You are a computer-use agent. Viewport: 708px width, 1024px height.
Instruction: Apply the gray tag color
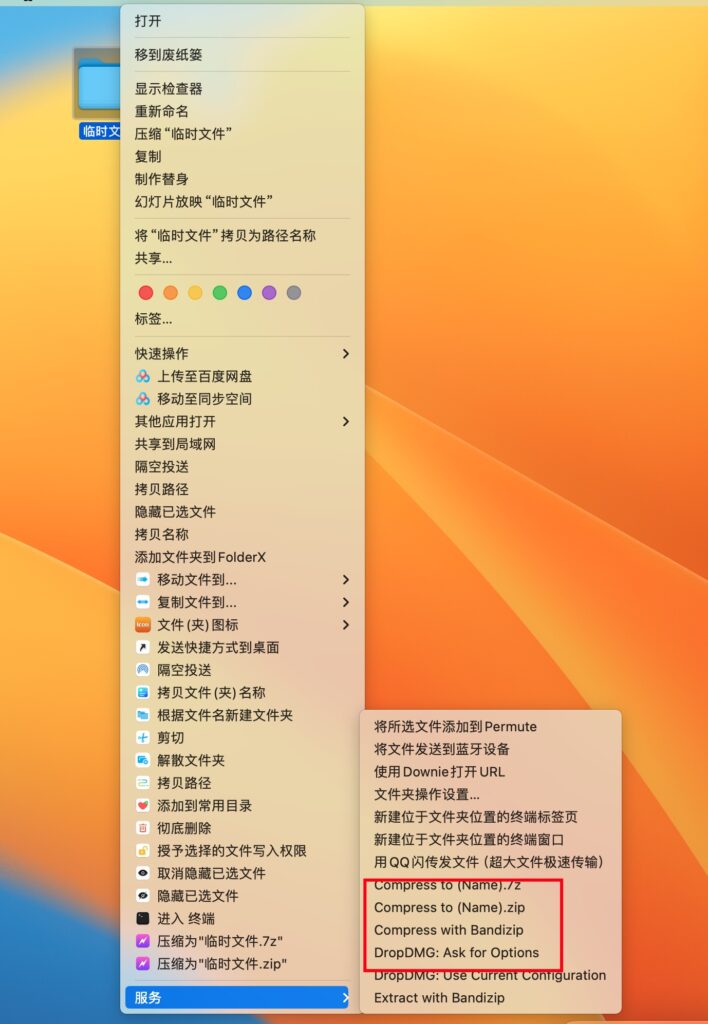[294, 293]
